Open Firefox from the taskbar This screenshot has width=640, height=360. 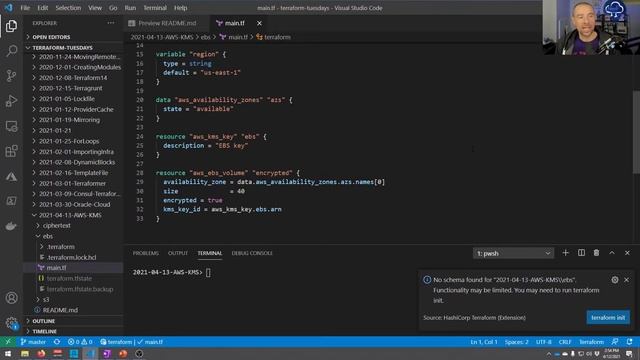[x=41, y=354]
